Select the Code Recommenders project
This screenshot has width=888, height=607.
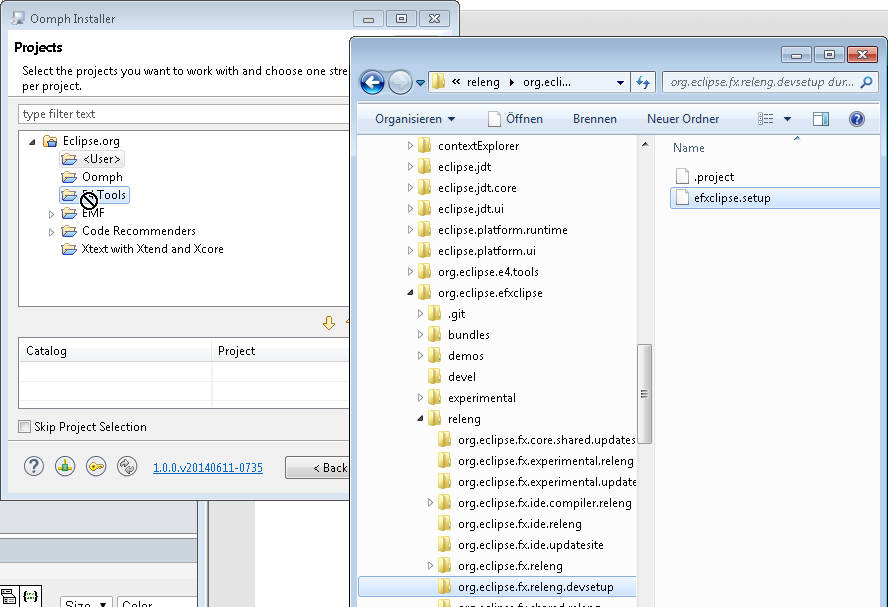pos(129,231)
